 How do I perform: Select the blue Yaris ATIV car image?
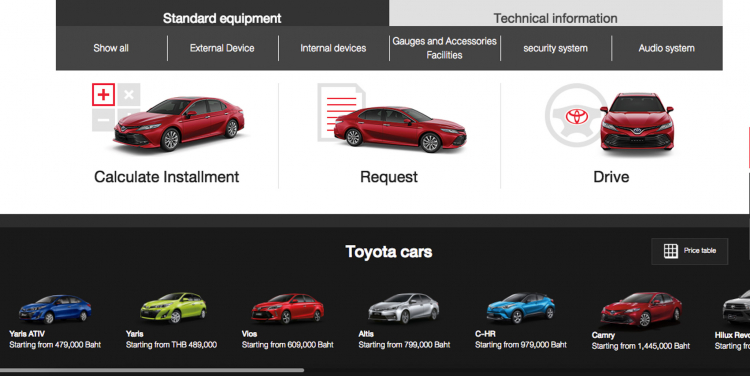coord(55,309)
